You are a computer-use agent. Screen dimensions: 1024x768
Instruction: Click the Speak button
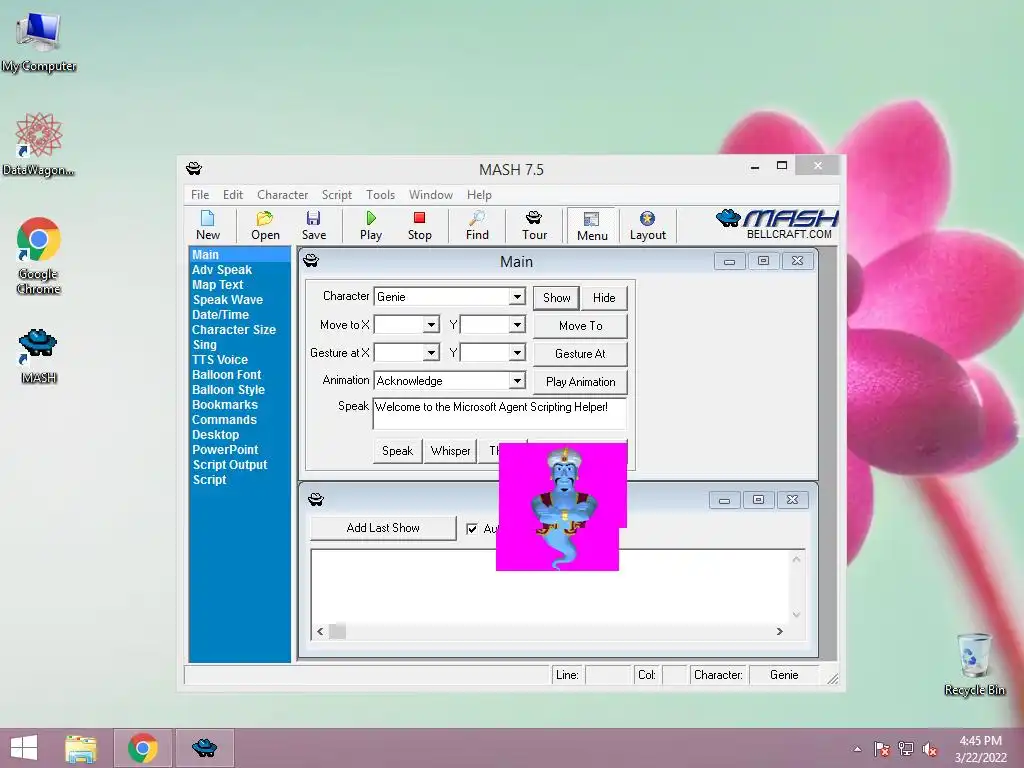pos(397,451)
